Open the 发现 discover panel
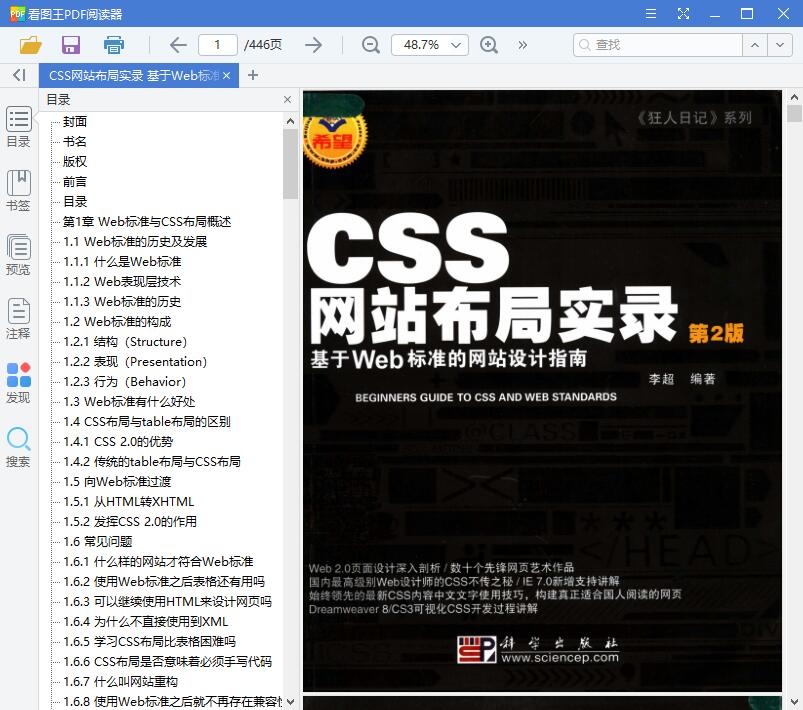803x710 pixels. click(18, 383)
